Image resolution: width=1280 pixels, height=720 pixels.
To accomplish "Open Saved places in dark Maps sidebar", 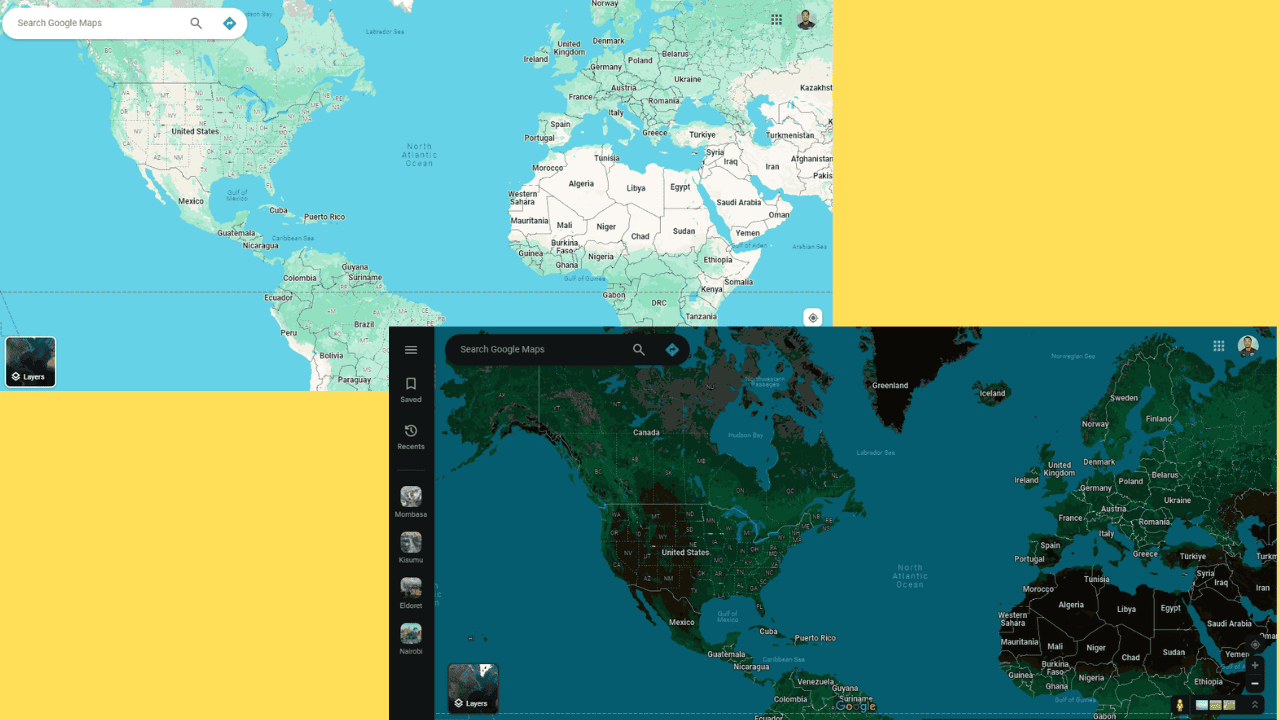I will pos(411,390).
